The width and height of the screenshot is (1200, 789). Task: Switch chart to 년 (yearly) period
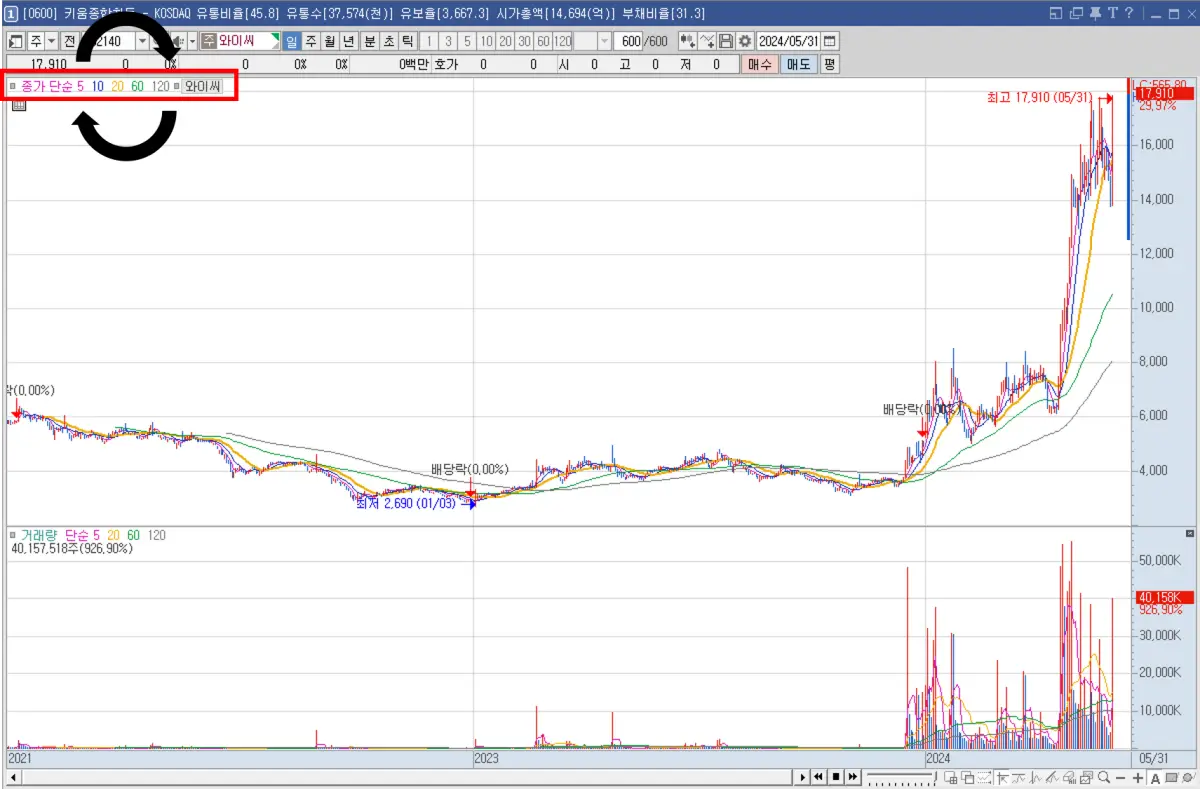[x=347, y=41]
